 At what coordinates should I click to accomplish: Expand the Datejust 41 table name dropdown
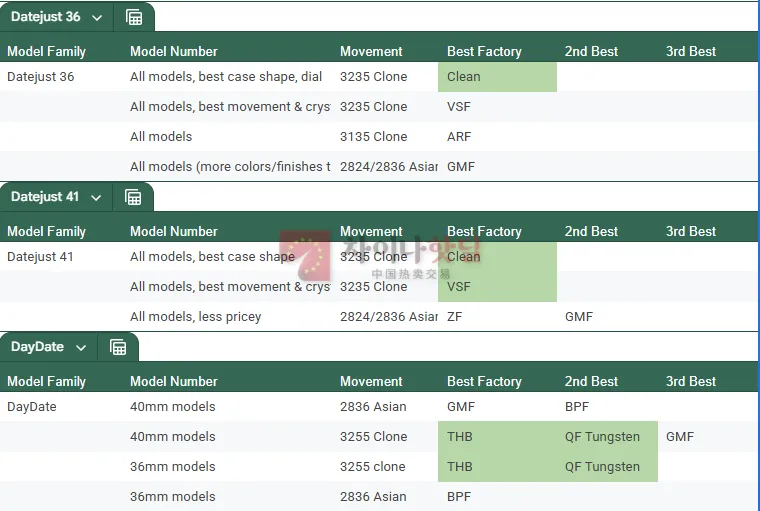pos(96,198)
